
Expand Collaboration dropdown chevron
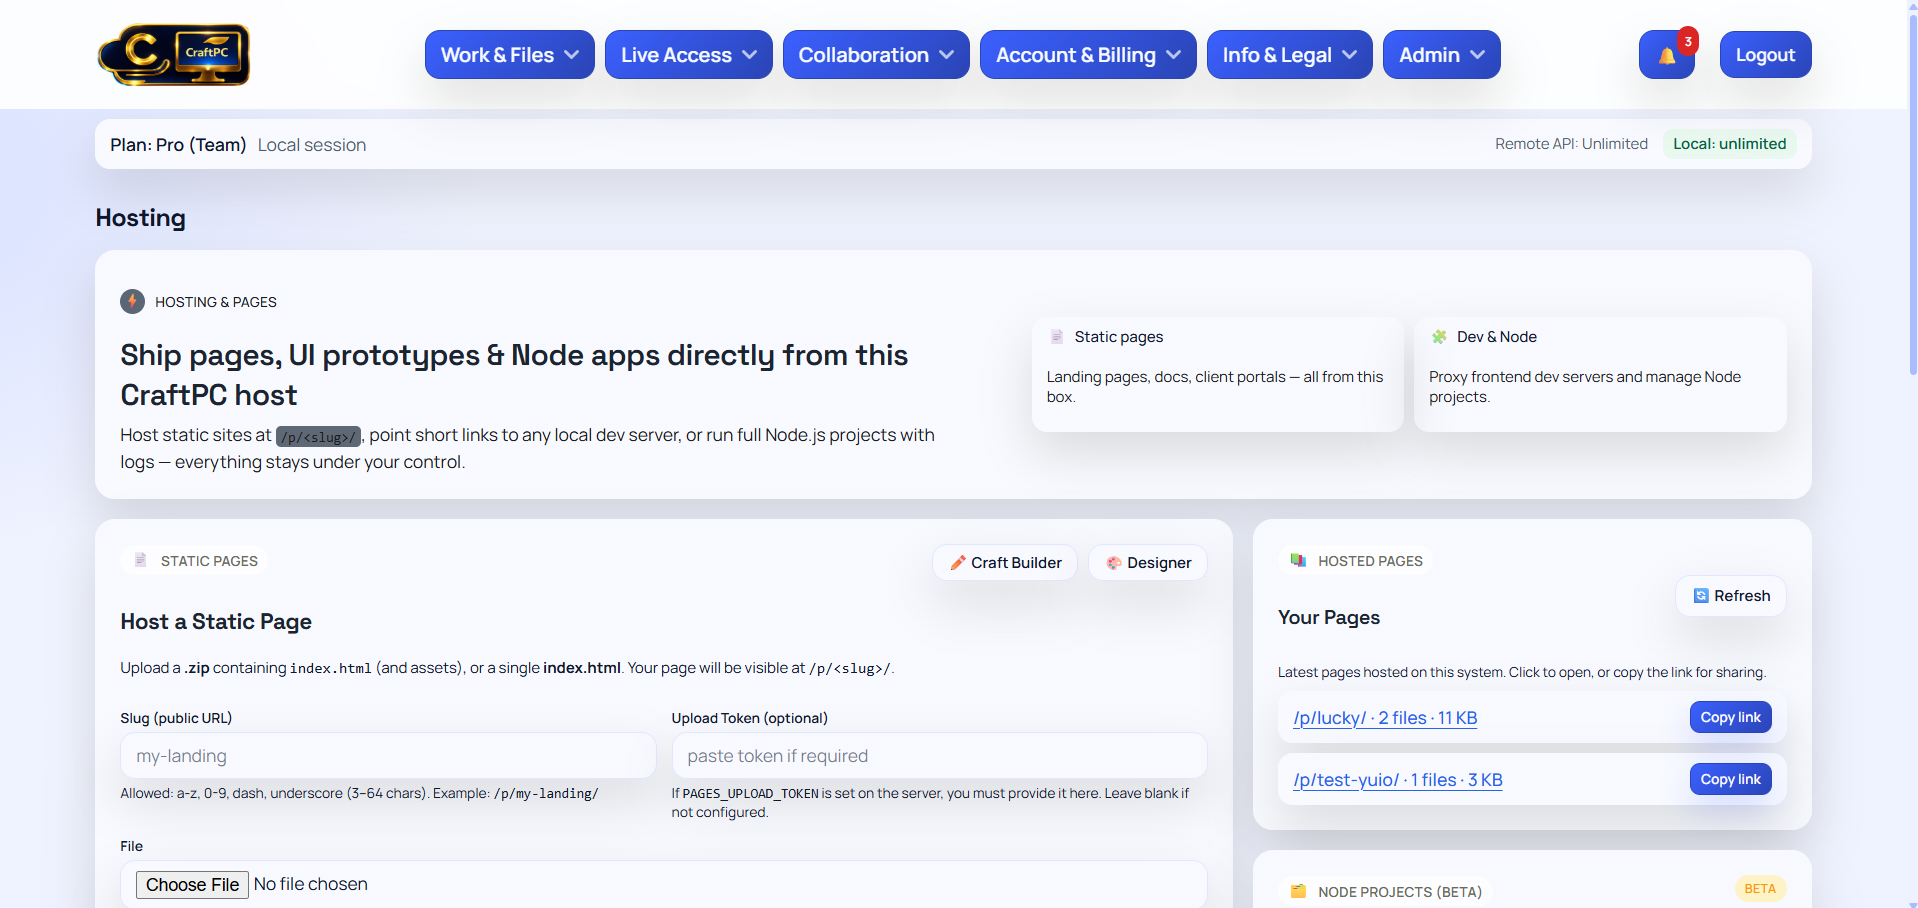click(x=947, y=55)
